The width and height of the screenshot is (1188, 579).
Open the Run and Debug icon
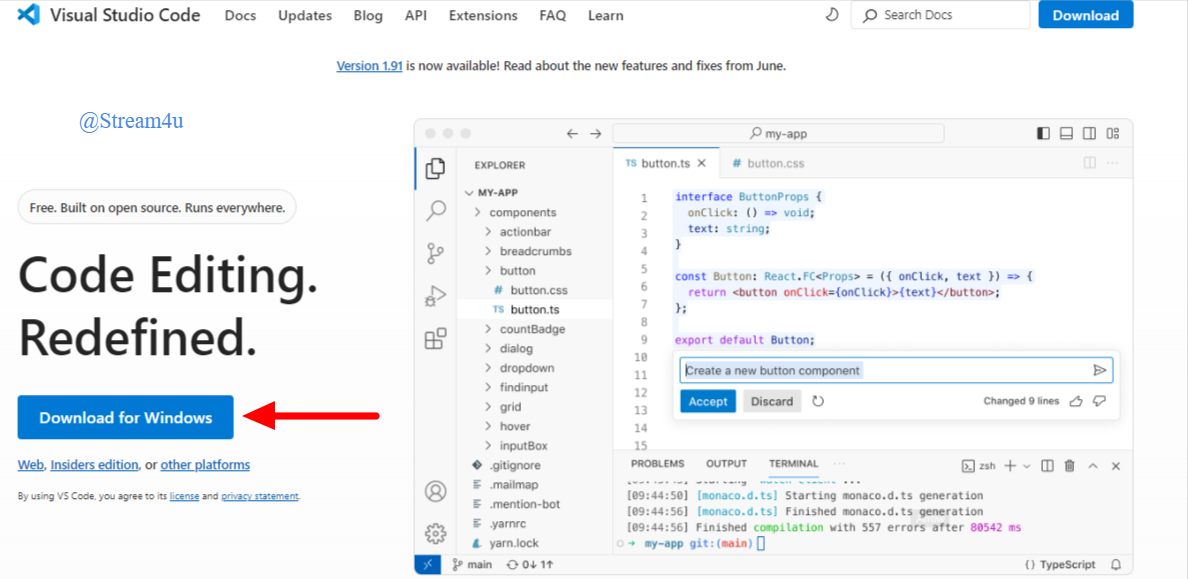[x=436, y=296]
